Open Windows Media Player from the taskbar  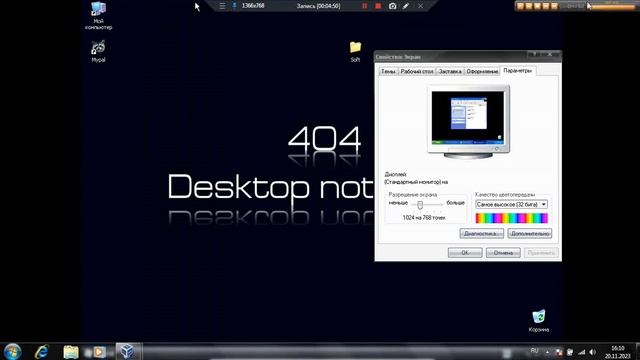99,352
